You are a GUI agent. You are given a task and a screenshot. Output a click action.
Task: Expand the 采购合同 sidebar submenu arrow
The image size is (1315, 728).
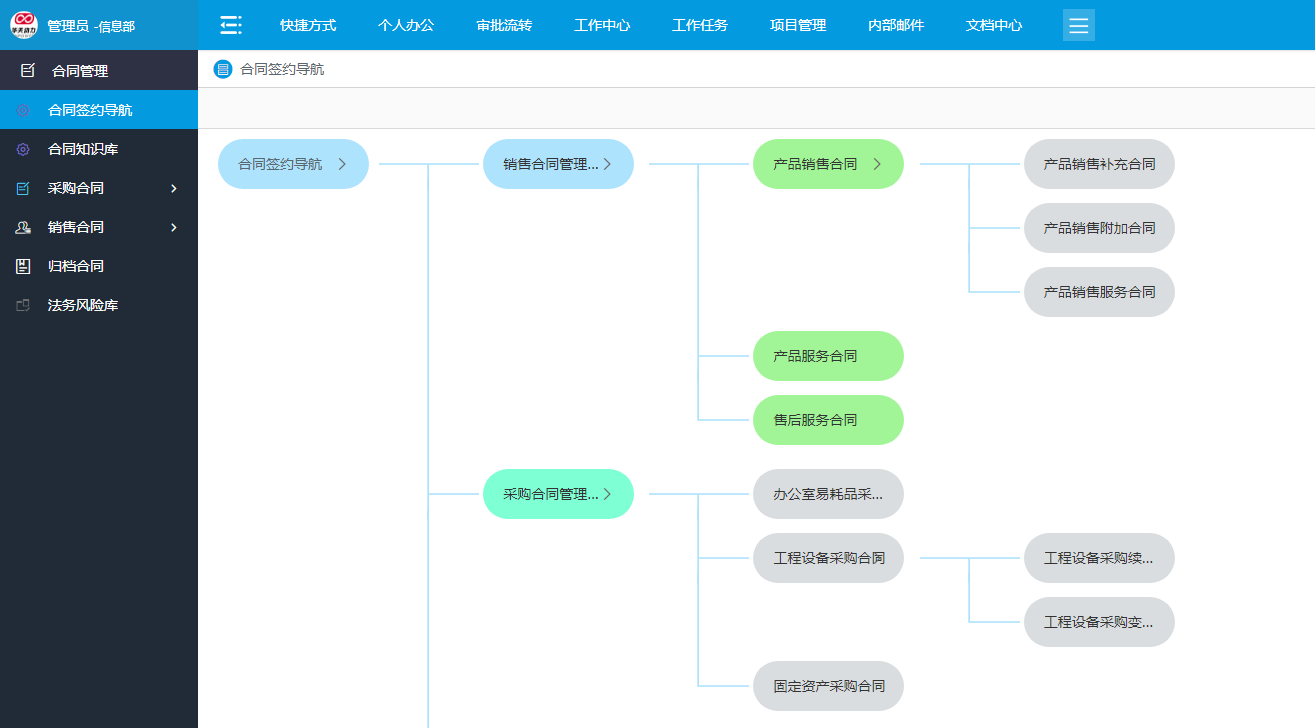(174, 188)
